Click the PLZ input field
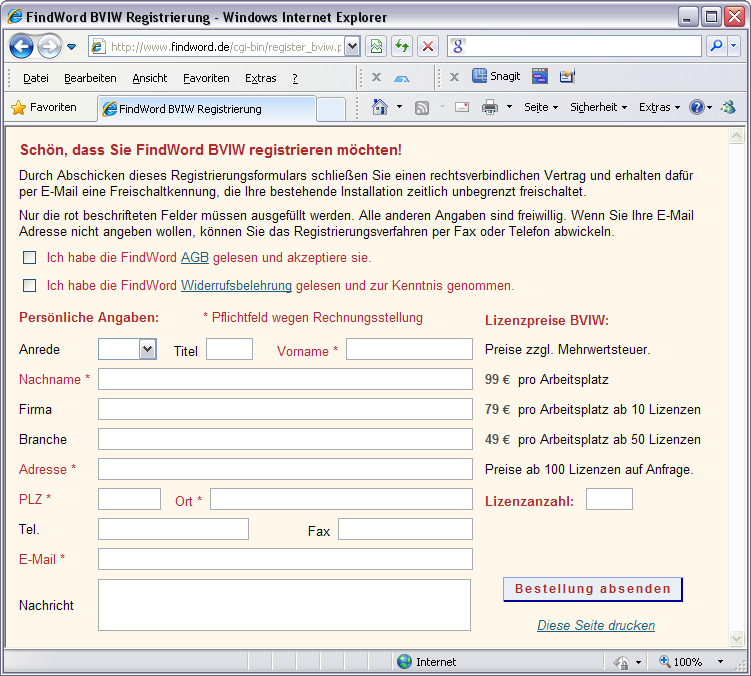 point(129,499)
